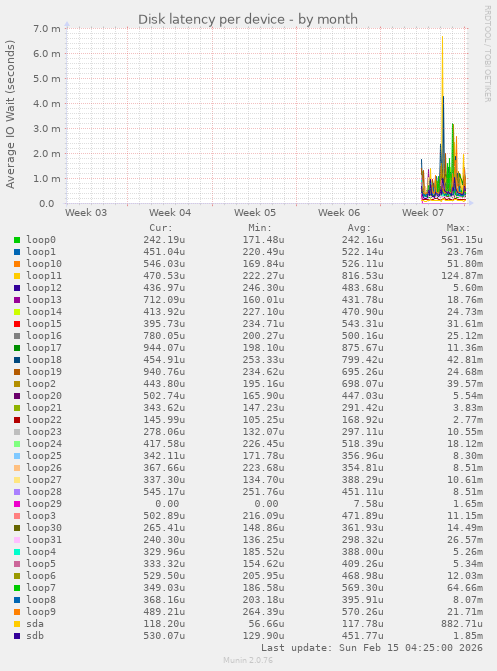Click the 'Avg:' column header
The height and width of the screenshot is (671, 497).
tap(359, 228)
